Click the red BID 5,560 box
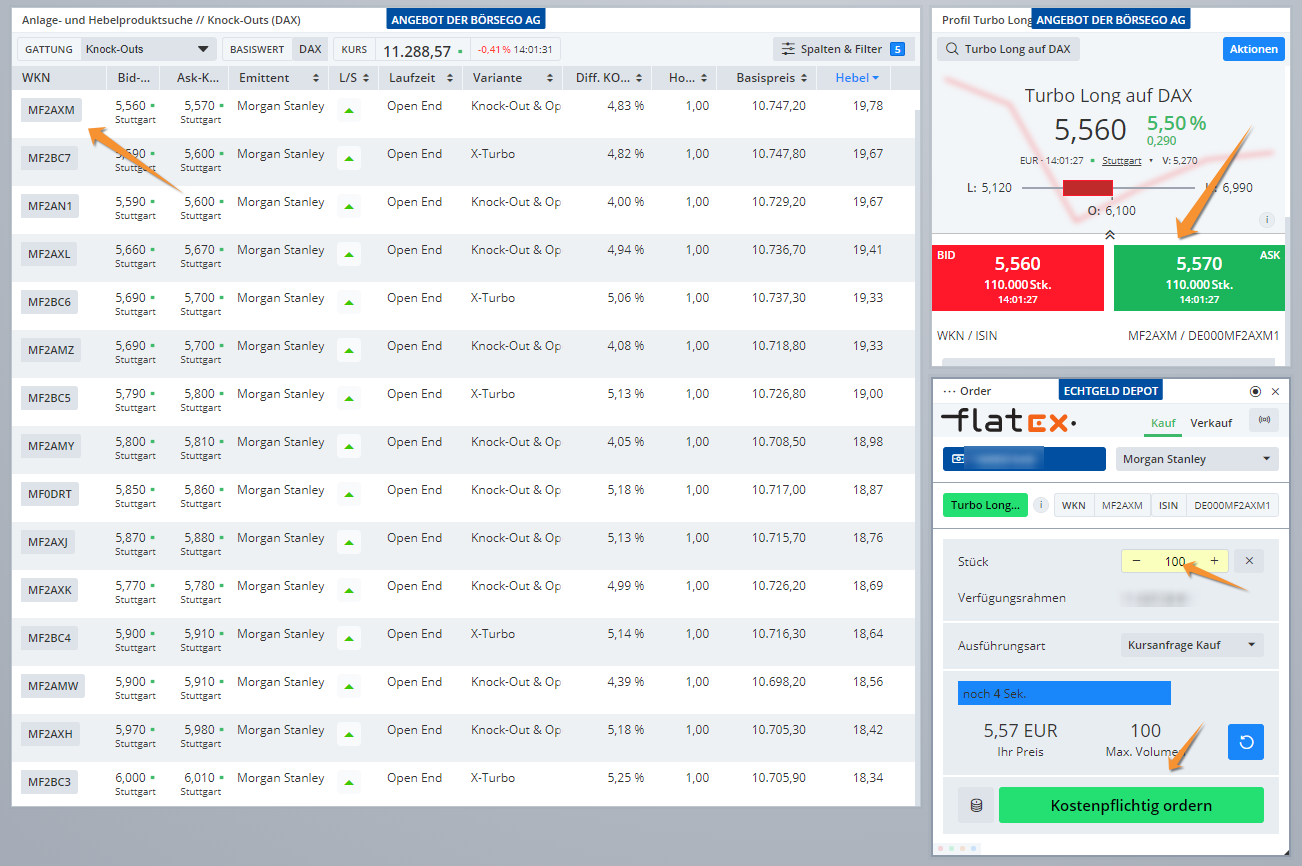 1018,278
